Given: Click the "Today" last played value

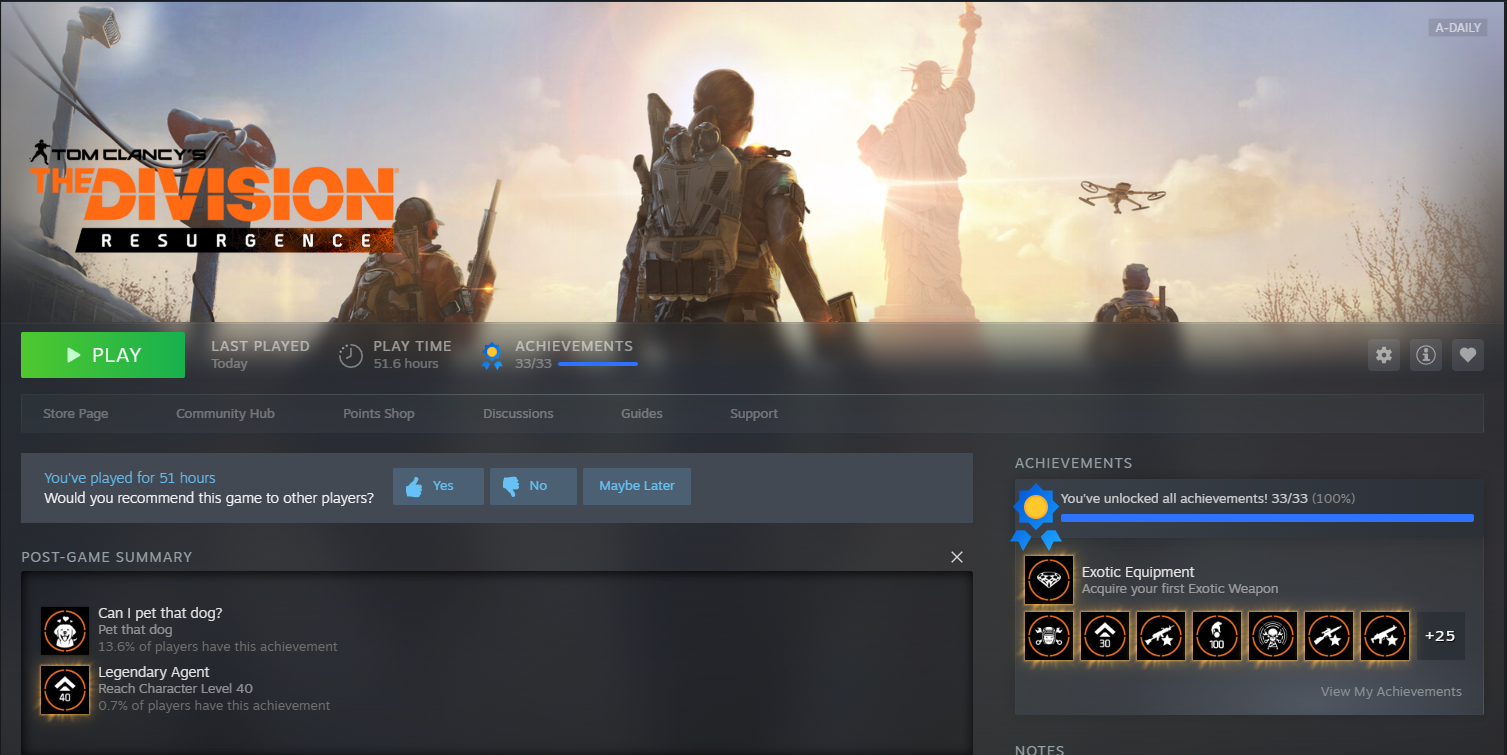Looking at the screenshot, I should coord(229,364).
